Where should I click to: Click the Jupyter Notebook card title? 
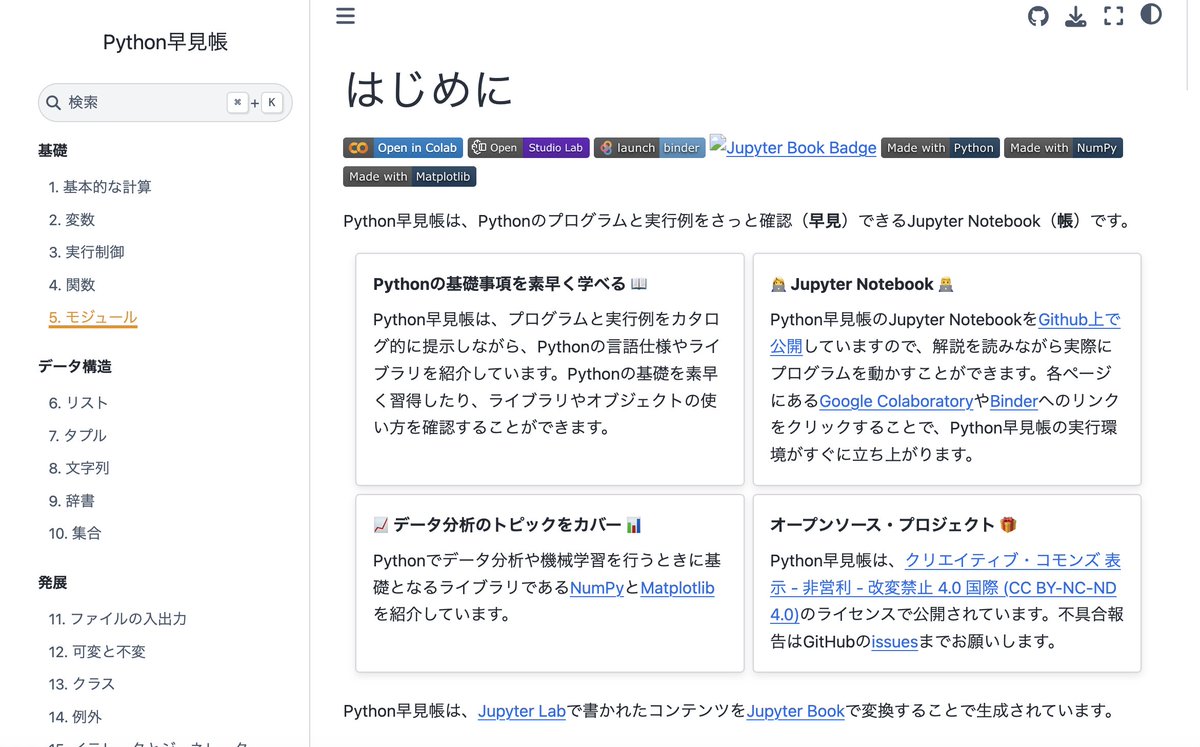coord(862,284)
